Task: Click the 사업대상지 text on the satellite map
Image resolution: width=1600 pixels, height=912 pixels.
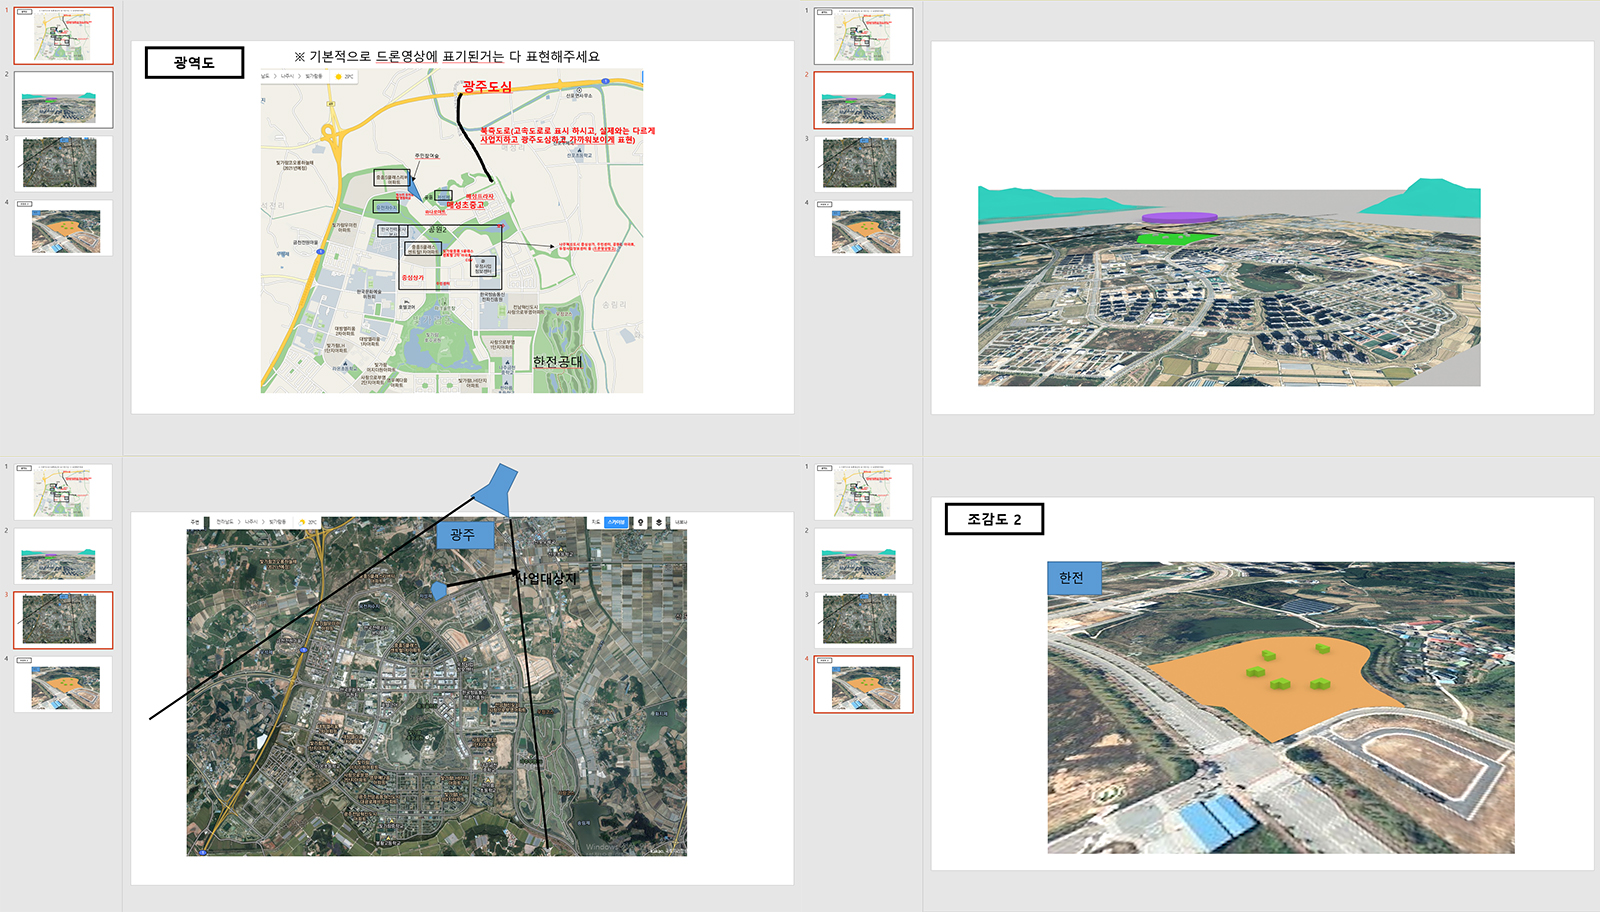Action: click(546, 578)
